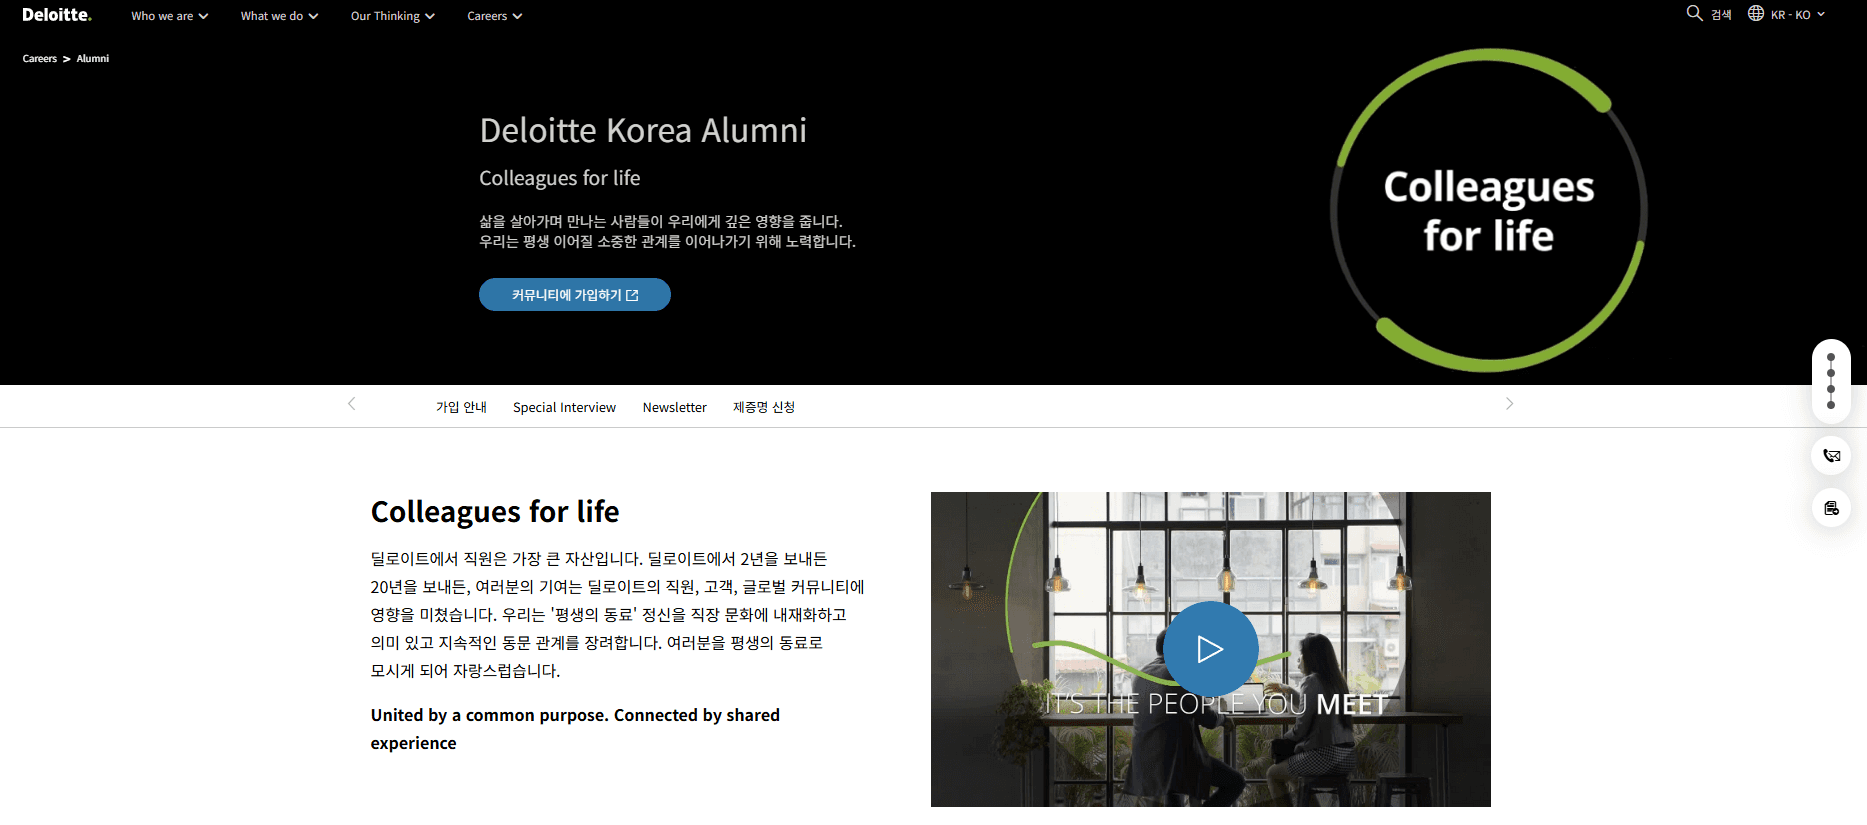Expand the Careers menu

494,16
